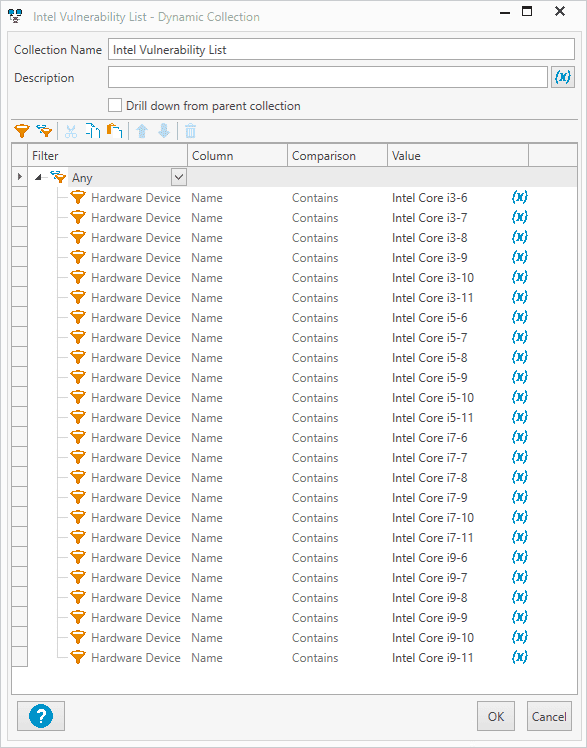
Task: Select the Name column cell in i9-9 row
Action: (x=207, y=618)
